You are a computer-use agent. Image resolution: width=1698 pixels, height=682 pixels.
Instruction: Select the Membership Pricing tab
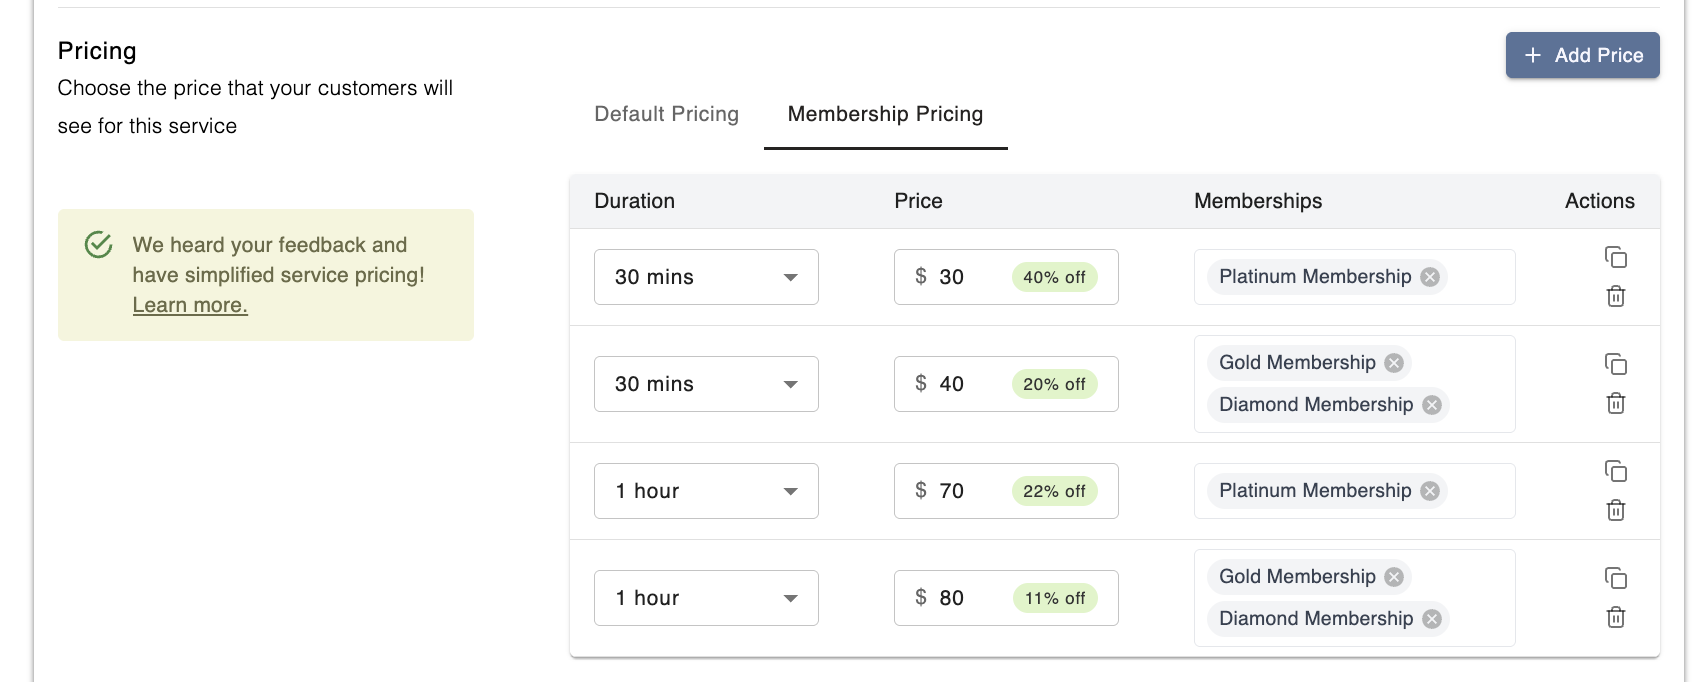(x=885, y=114)
